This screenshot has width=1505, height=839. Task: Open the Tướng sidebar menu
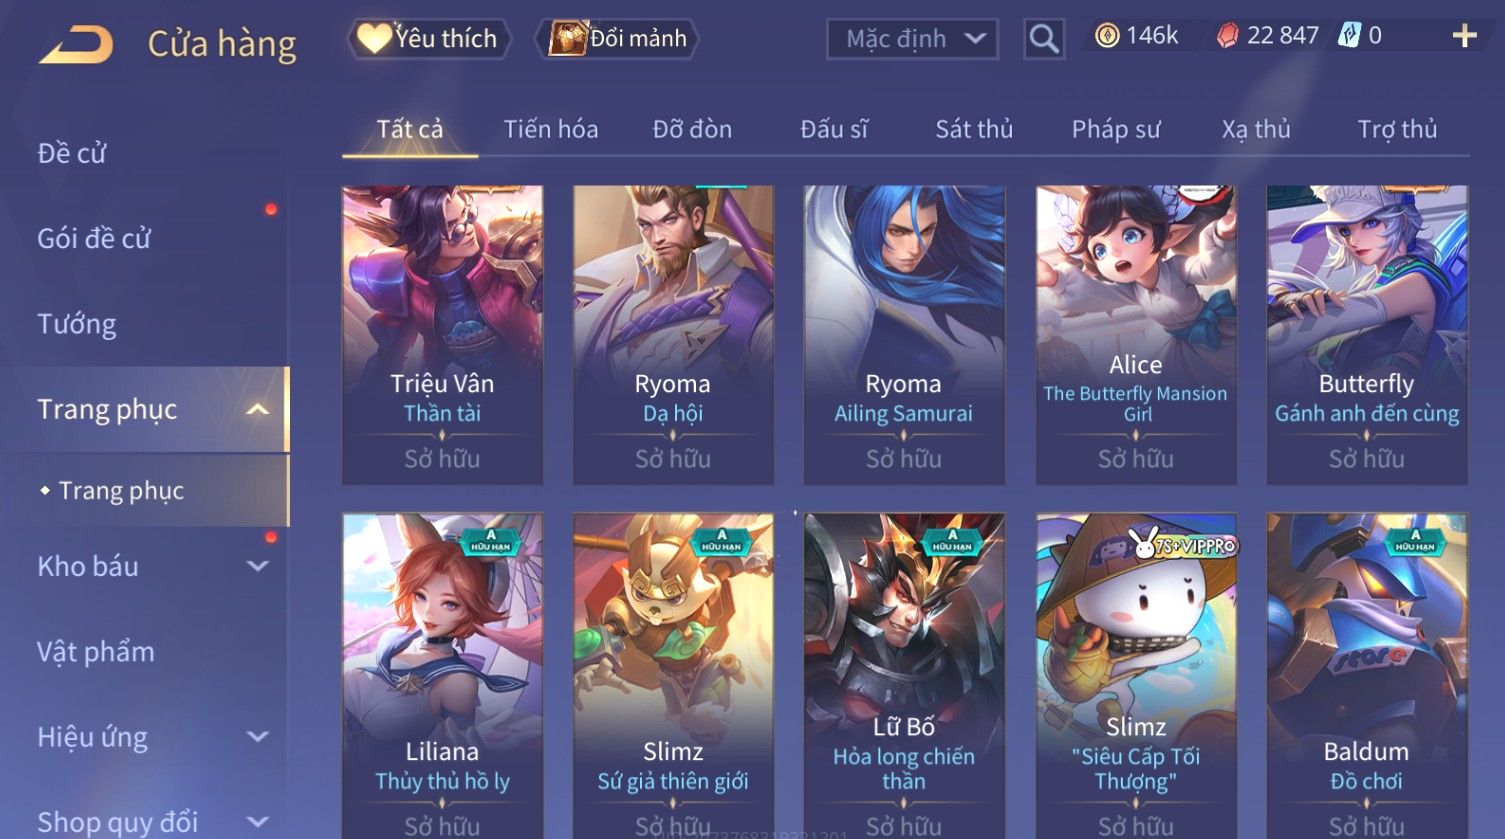(x=77, y=324)
